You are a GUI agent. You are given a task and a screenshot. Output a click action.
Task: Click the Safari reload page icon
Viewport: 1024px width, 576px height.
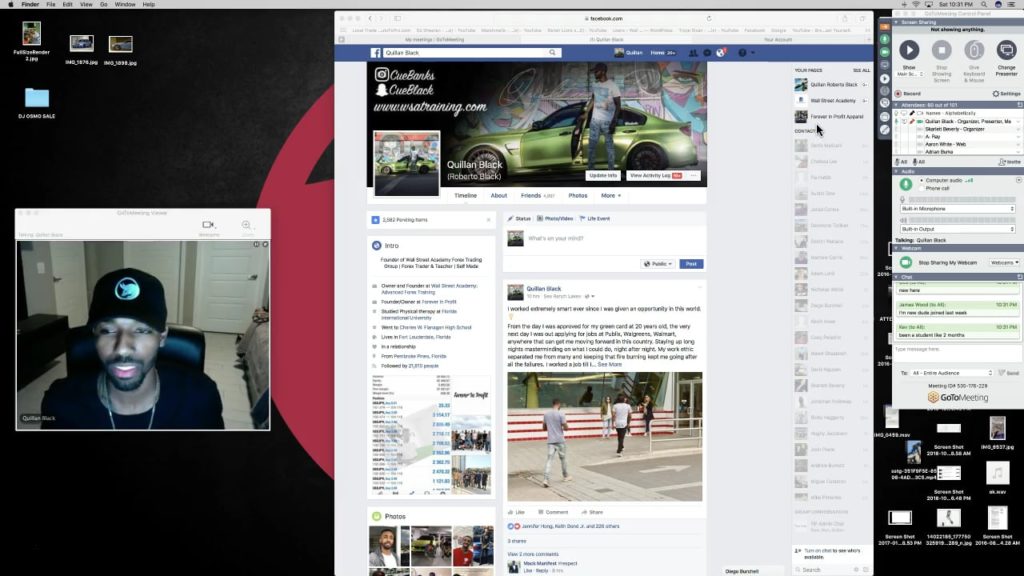[709, 19]
